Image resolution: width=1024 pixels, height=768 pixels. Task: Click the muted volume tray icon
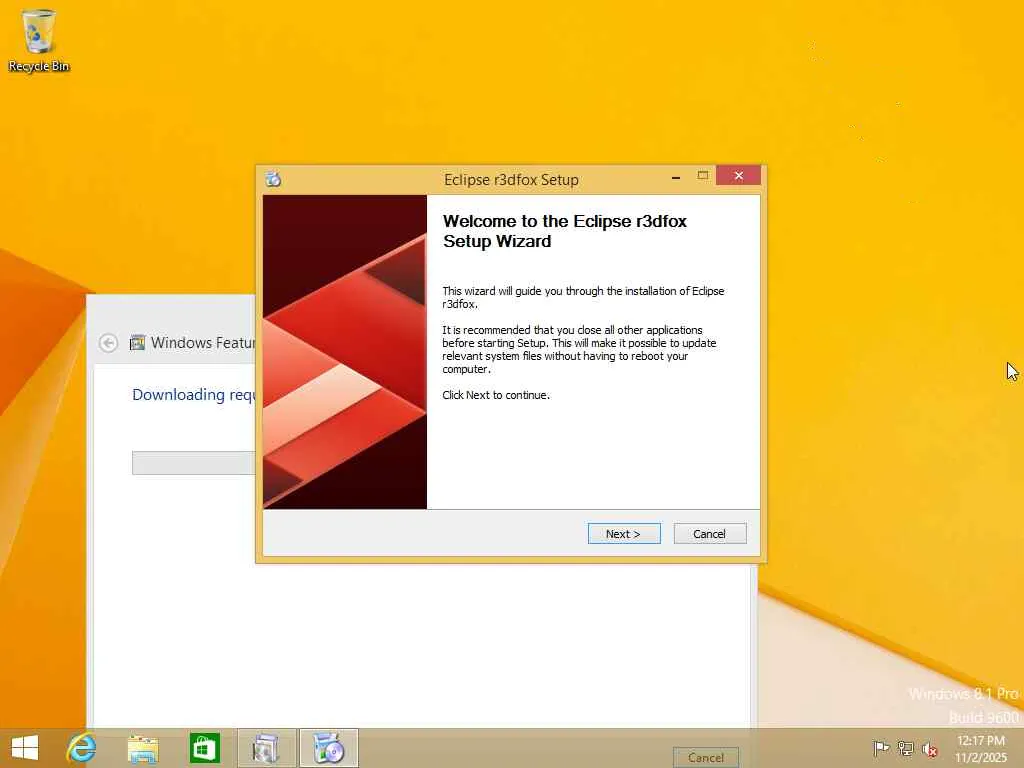point(929,749)
